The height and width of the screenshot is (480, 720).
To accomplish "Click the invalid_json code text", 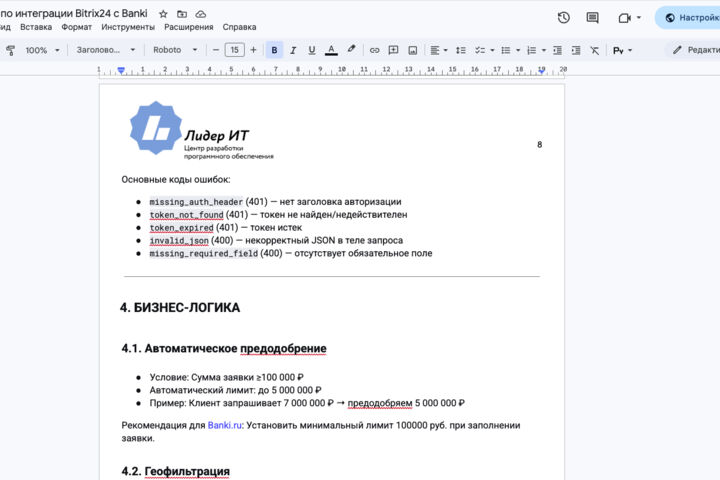I will click(x=179, y=240).
